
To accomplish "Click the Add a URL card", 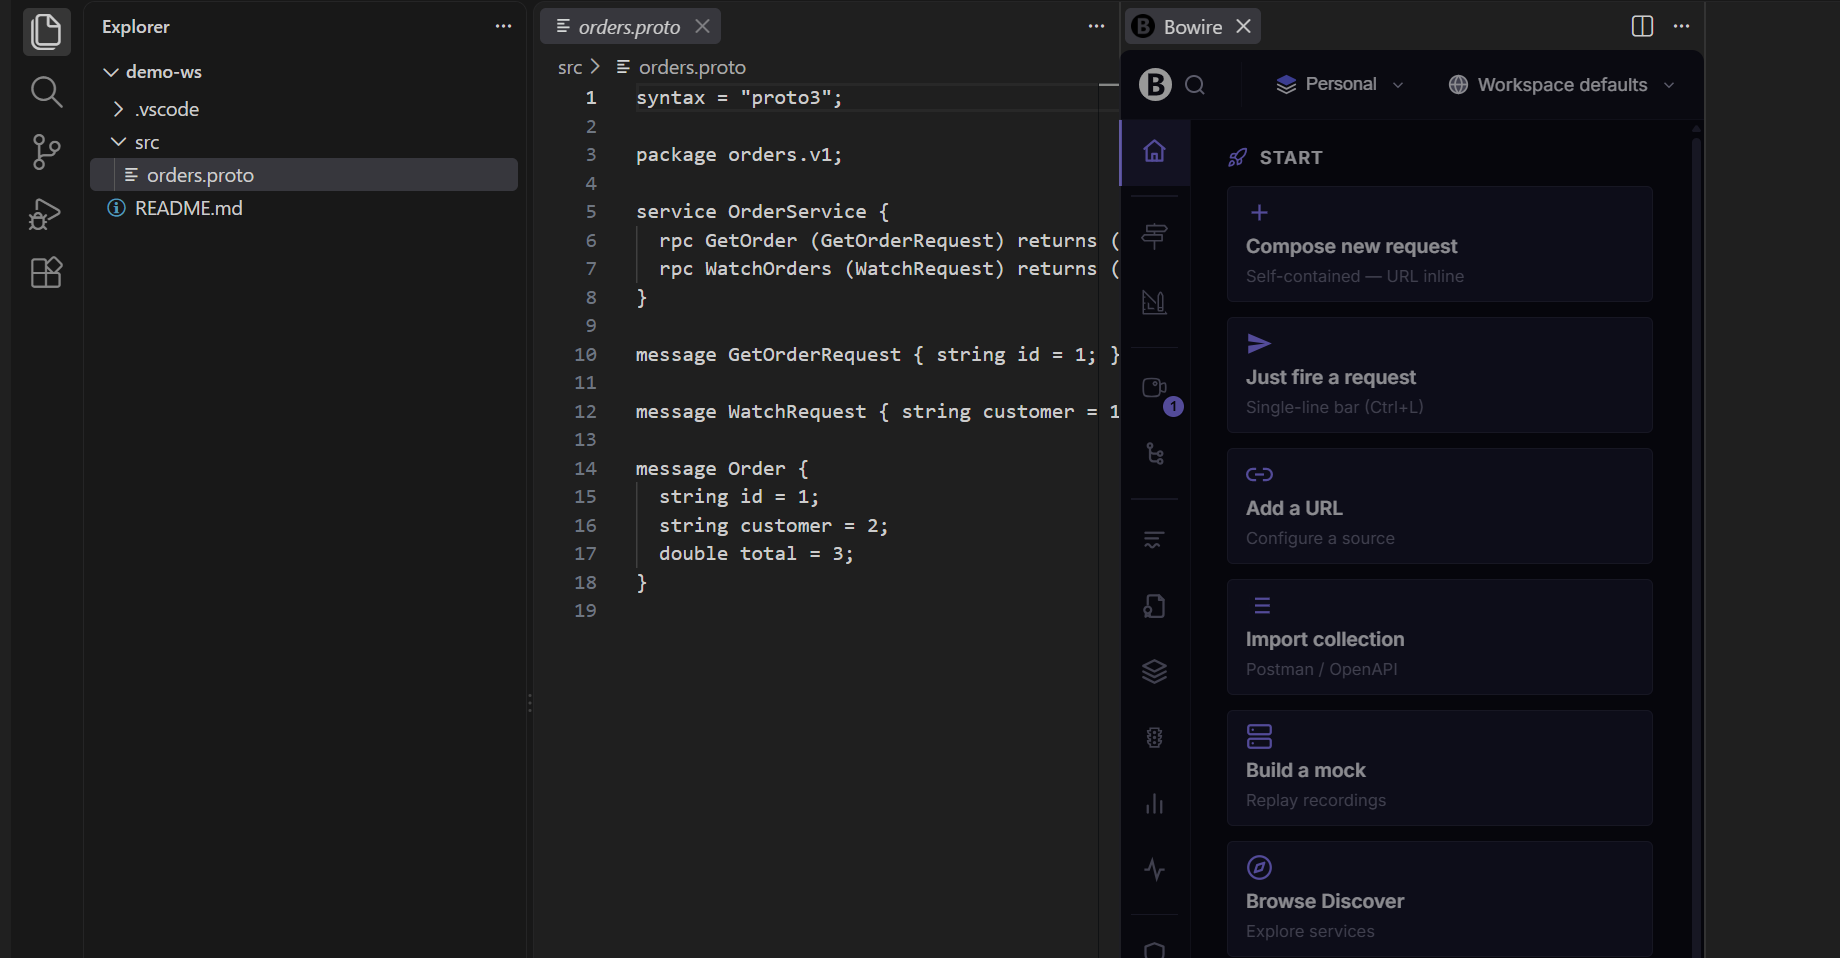I will tap(1439, 506).
